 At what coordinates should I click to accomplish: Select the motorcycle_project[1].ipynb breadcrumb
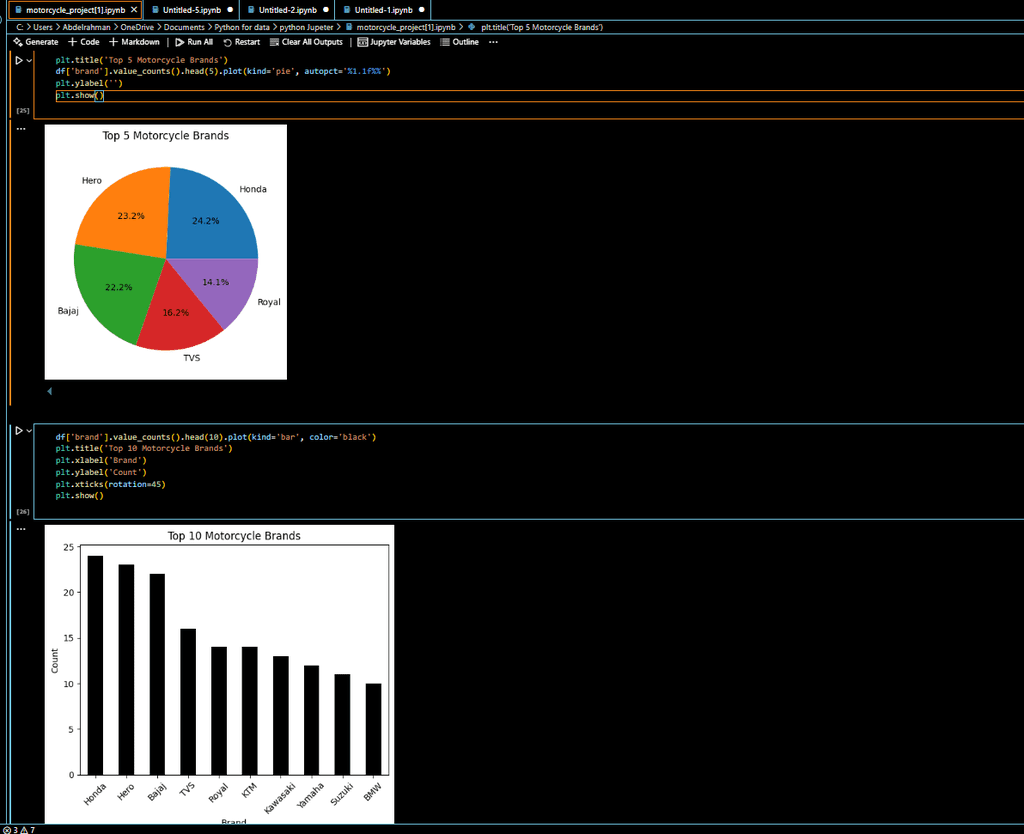point(400,27)
